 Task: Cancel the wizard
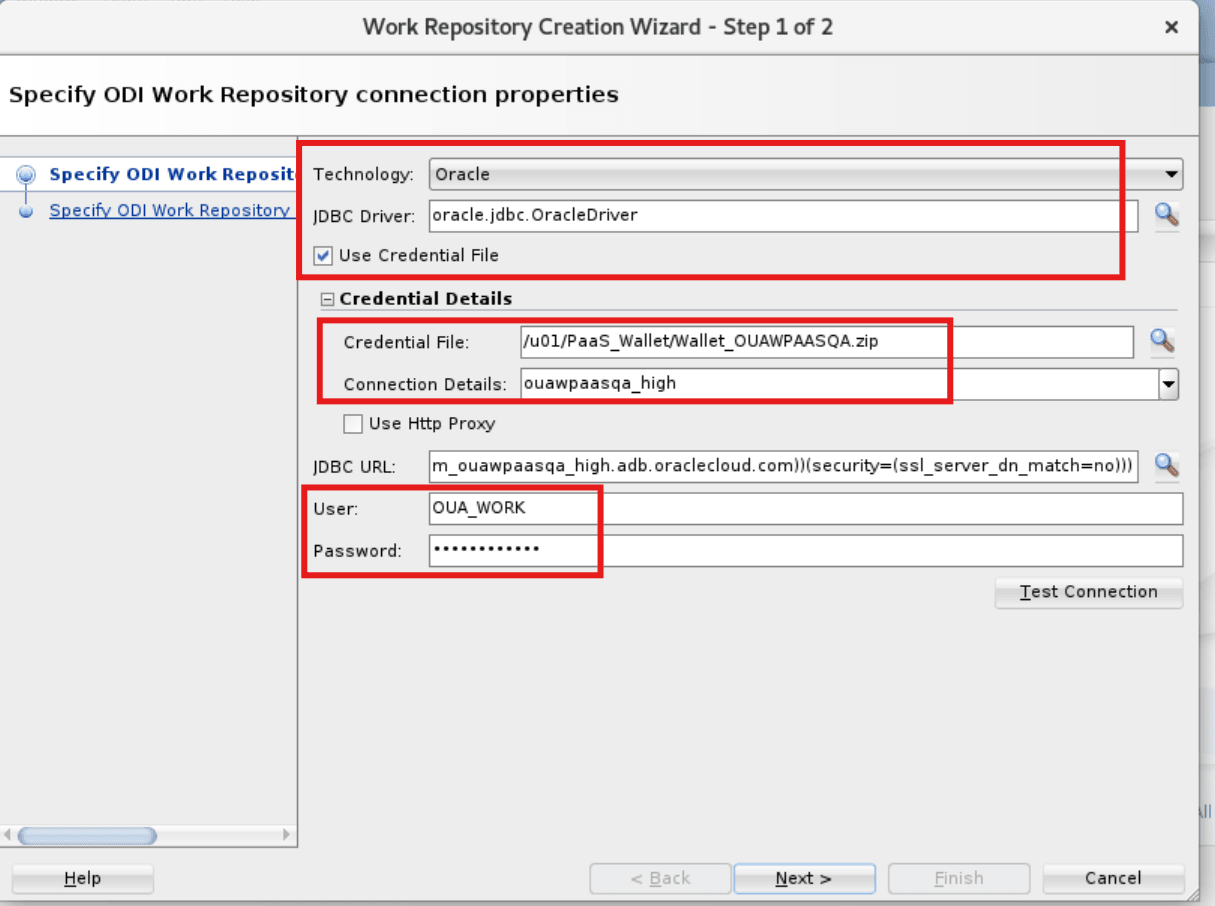[x=1113, y=878]
